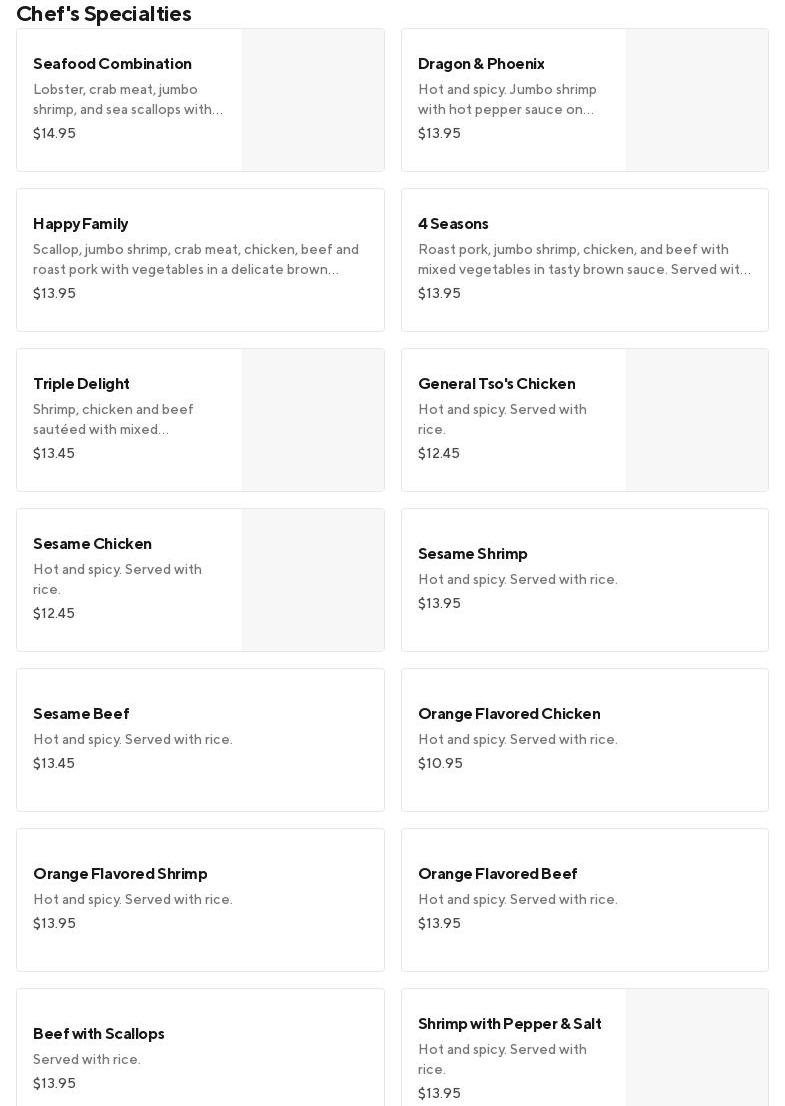Click the Dragon & Phoenix thumbnail image
The image size is (785, 1106).
point(697,100)
